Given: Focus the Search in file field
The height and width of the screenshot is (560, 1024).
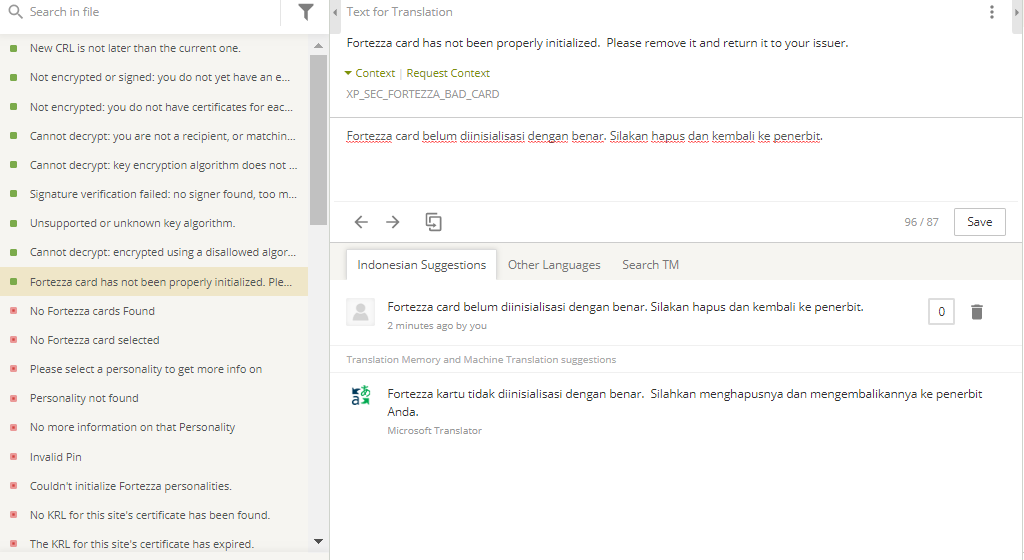Looking at the screenshot, I should tap(150, 12).
